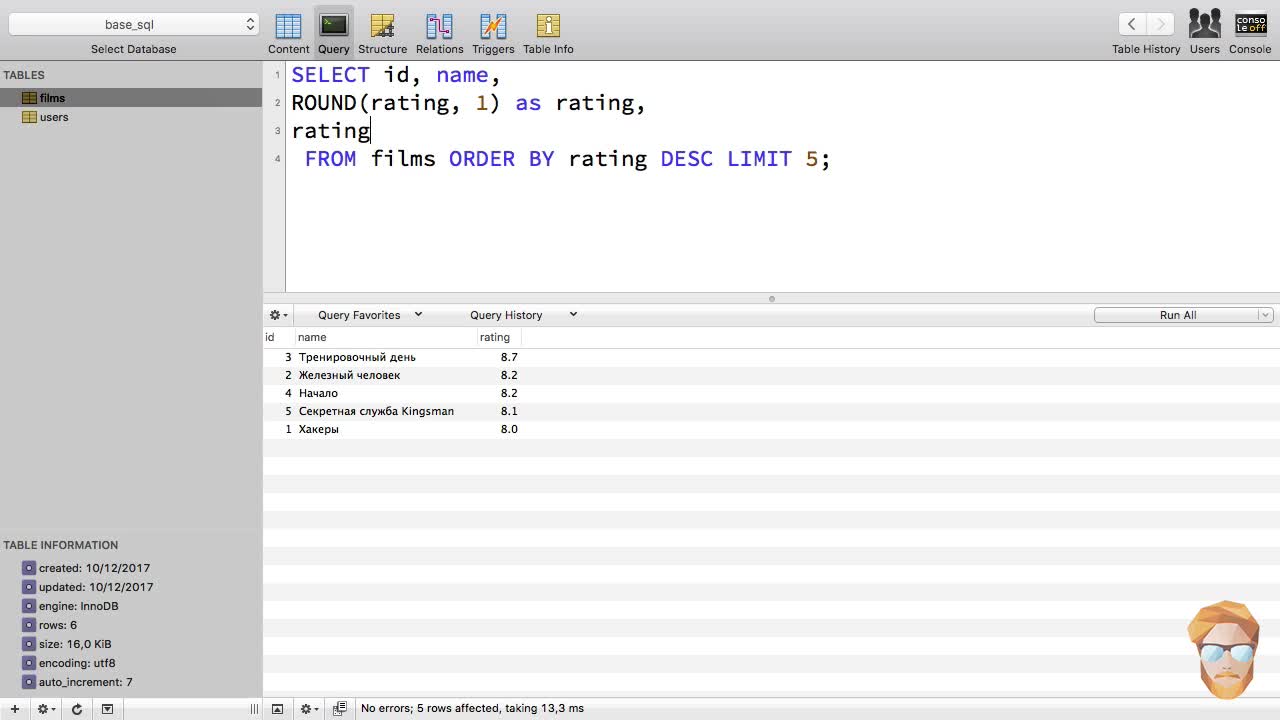Go back in Table History
1280x720 pixels.
1131,24
